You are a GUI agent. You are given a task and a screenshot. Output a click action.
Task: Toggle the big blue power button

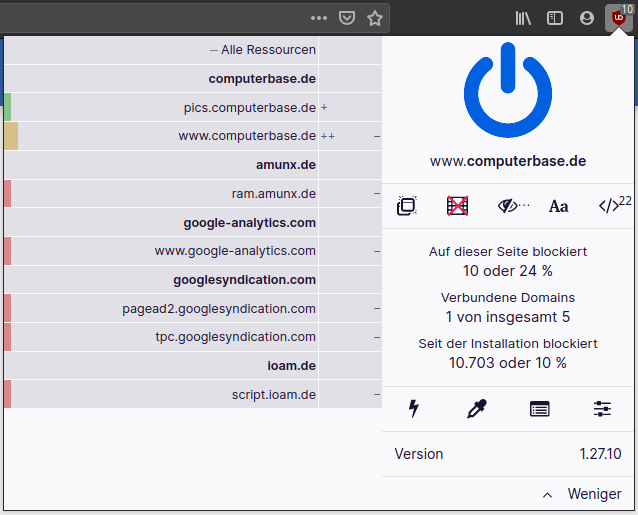(508, 90)
